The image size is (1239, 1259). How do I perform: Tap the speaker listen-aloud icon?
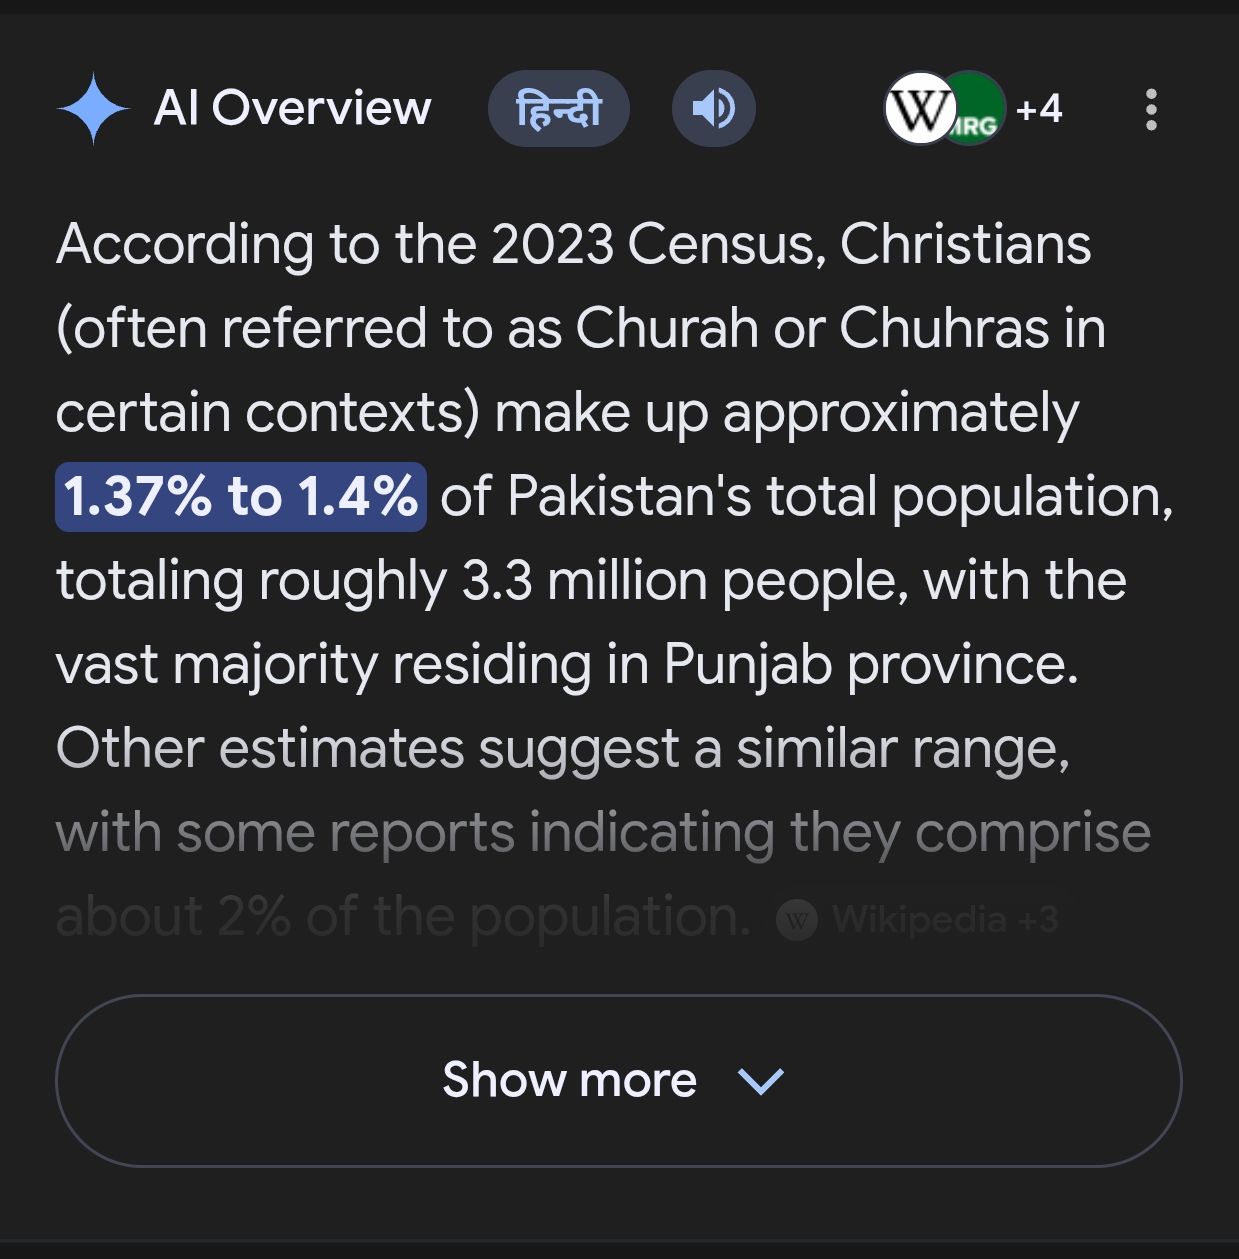point(713,109)
